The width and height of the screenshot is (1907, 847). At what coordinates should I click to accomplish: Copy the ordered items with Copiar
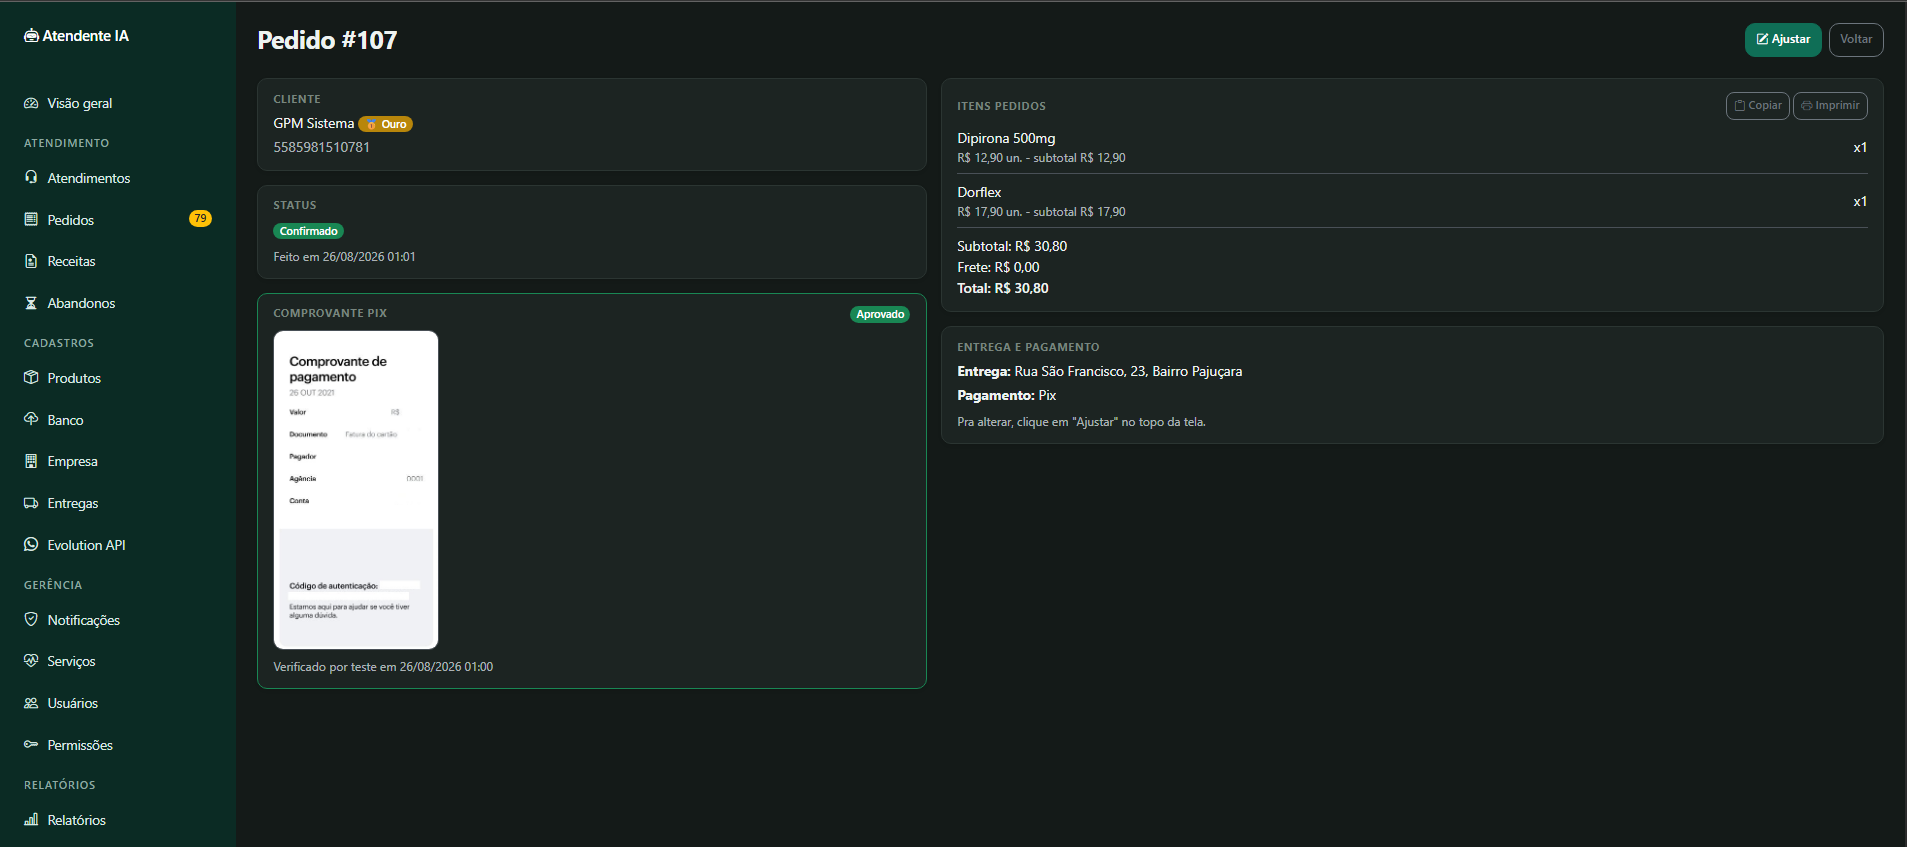1758,106
